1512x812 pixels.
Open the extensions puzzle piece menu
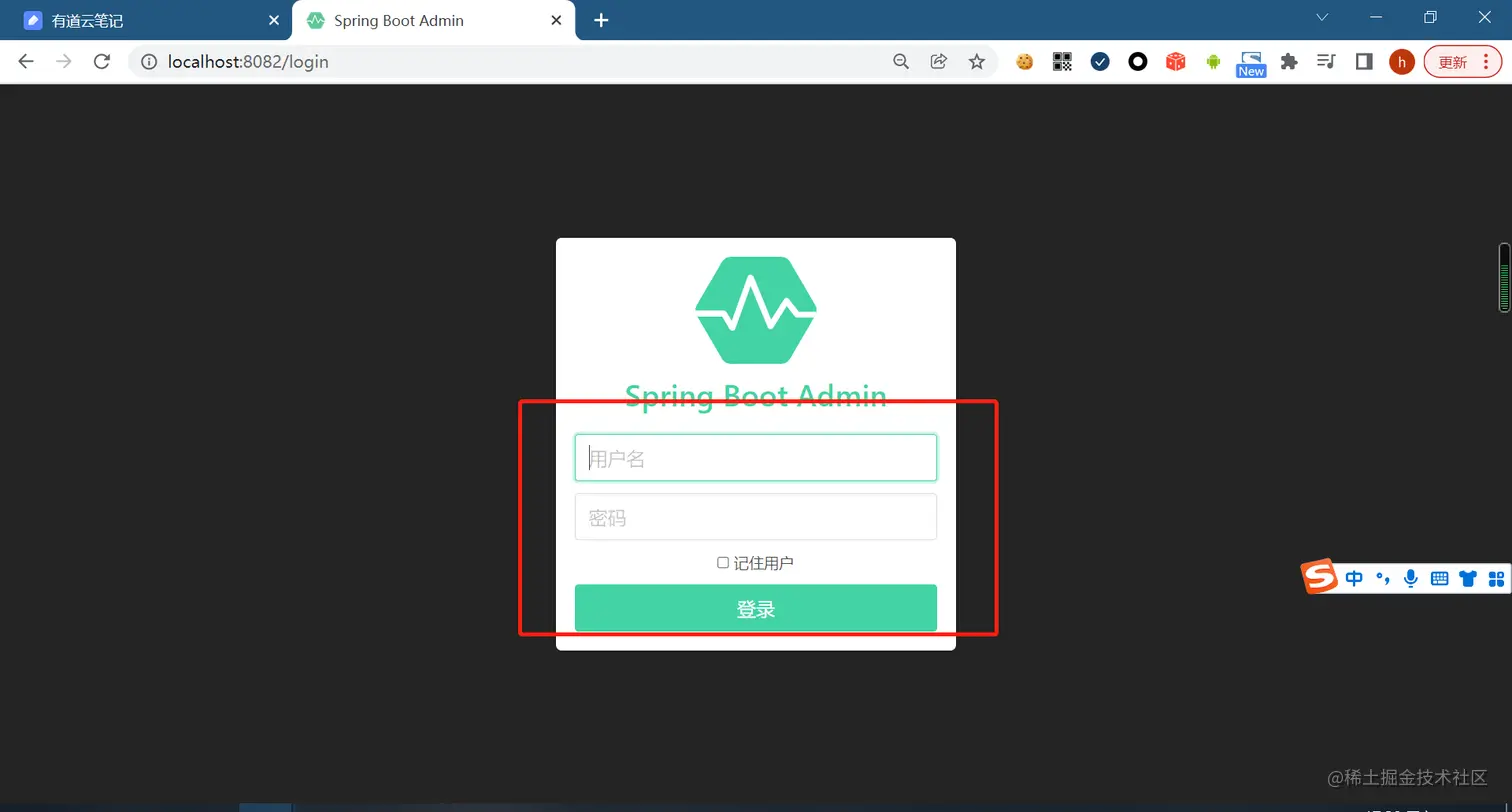tap(1289, 62)
